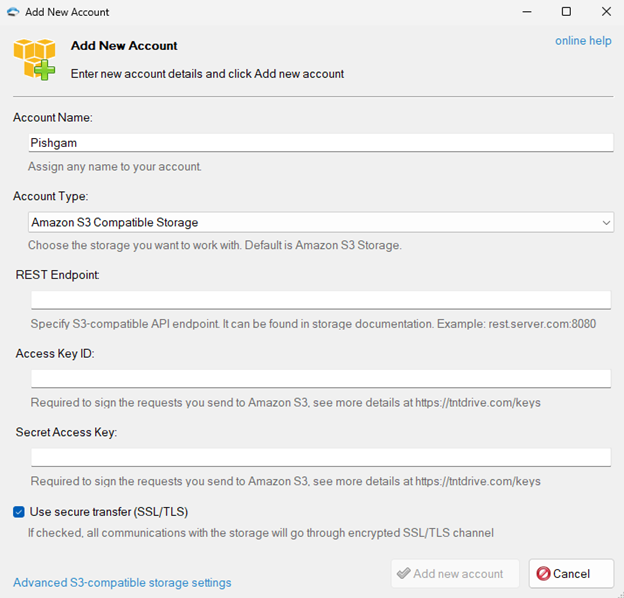Click 'Assign any name to your account' hint
This screenshot has height=598, width=624.
pos(115,166)
